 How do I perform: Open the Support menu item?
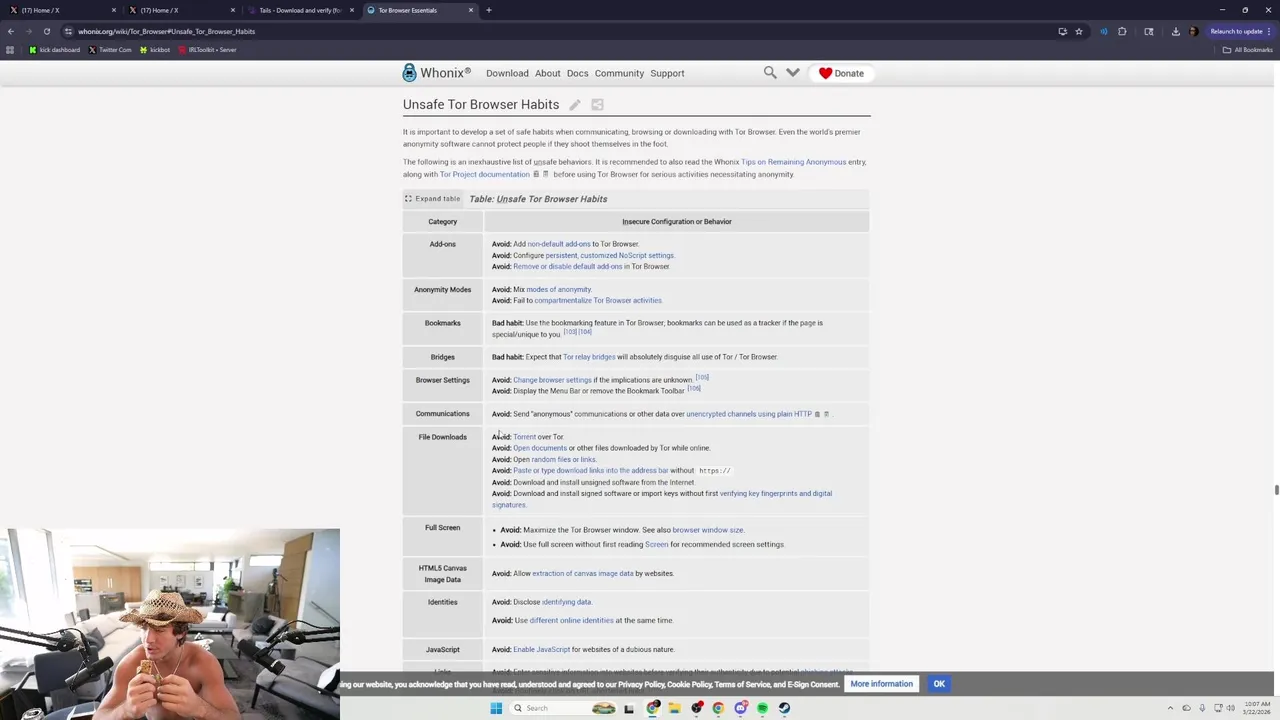coord(667,73)
